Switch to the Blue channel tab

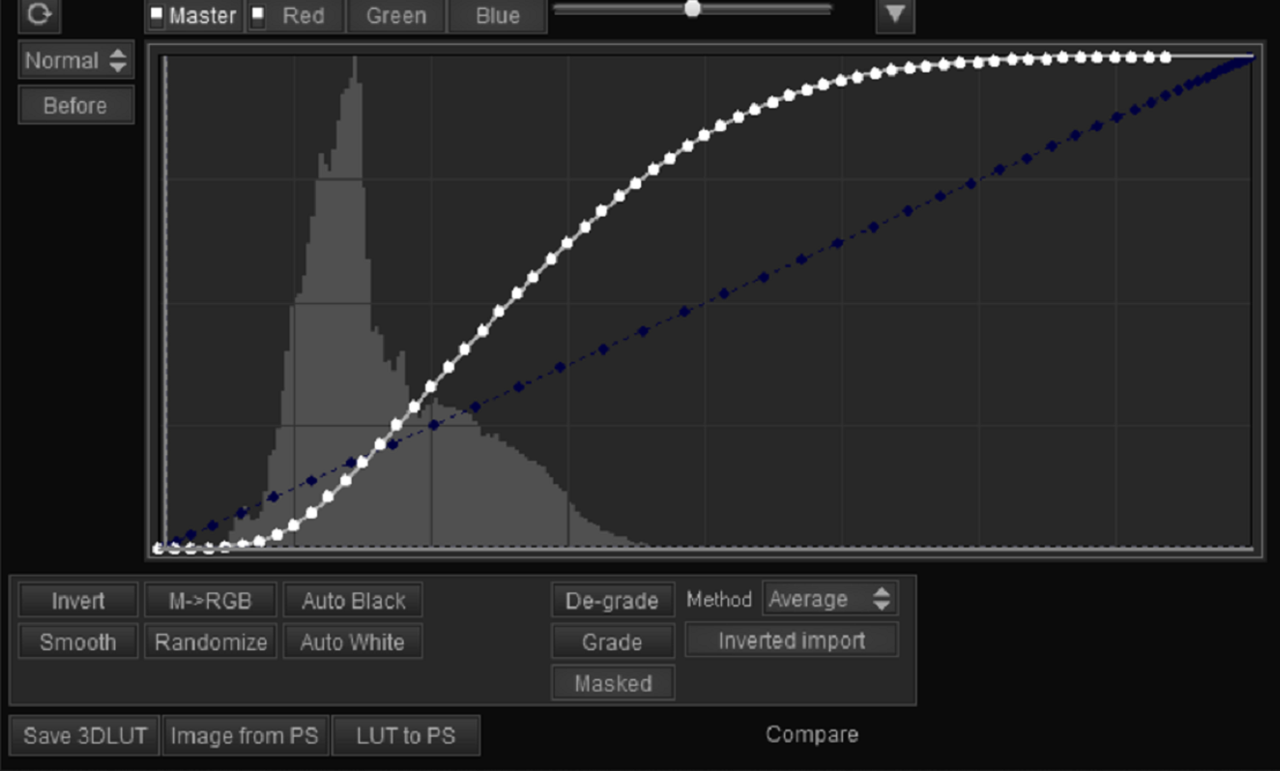(x=498, y=16)
